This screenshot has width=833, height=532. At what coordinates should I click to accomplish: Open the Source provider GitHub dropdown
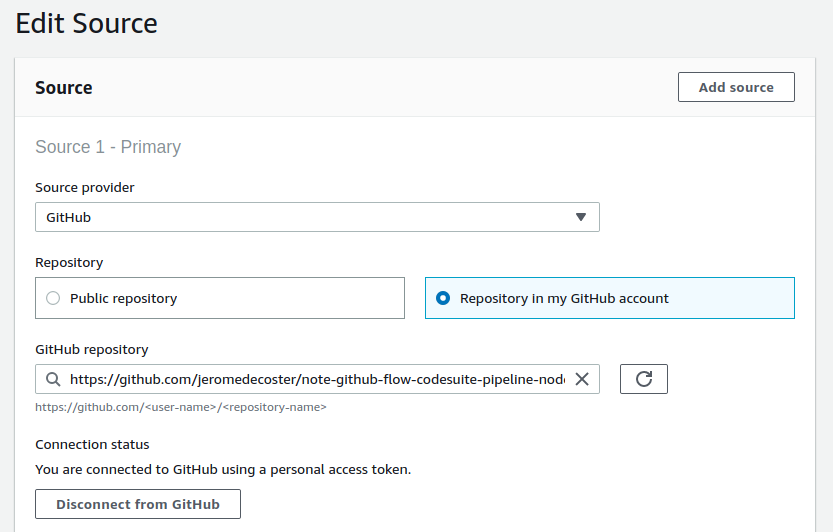click(x=317, y=217)
